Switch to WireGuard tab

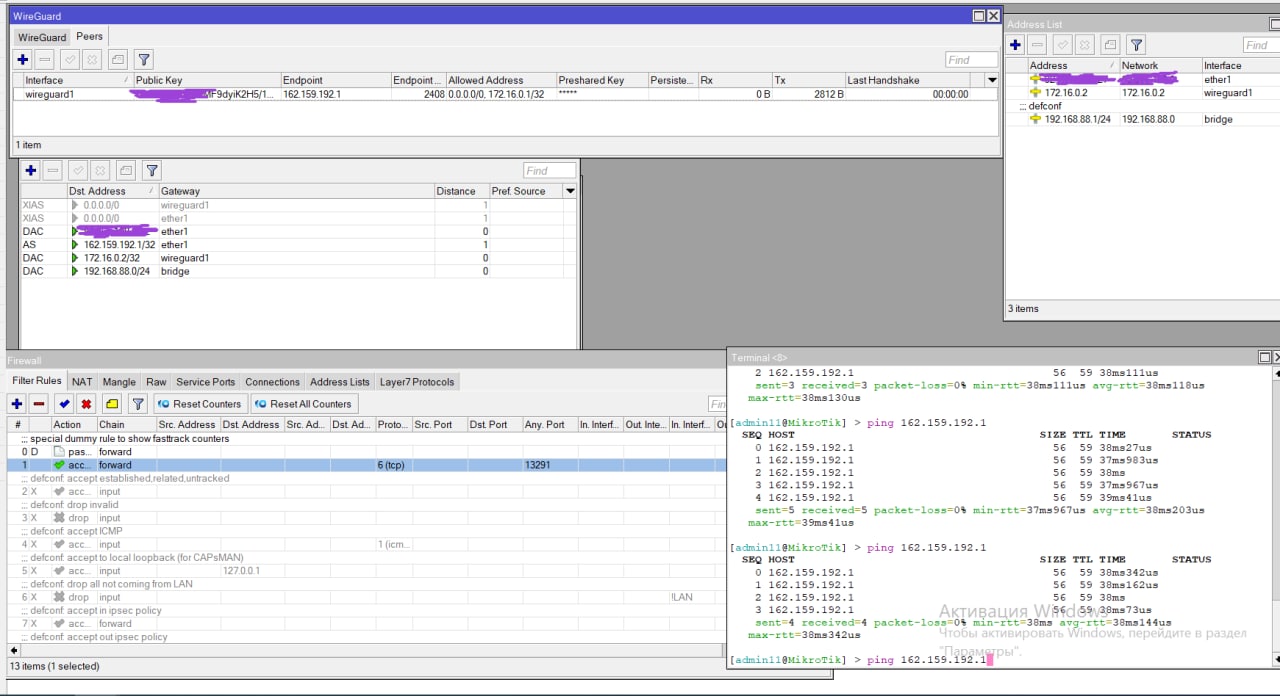click(42, 38)
